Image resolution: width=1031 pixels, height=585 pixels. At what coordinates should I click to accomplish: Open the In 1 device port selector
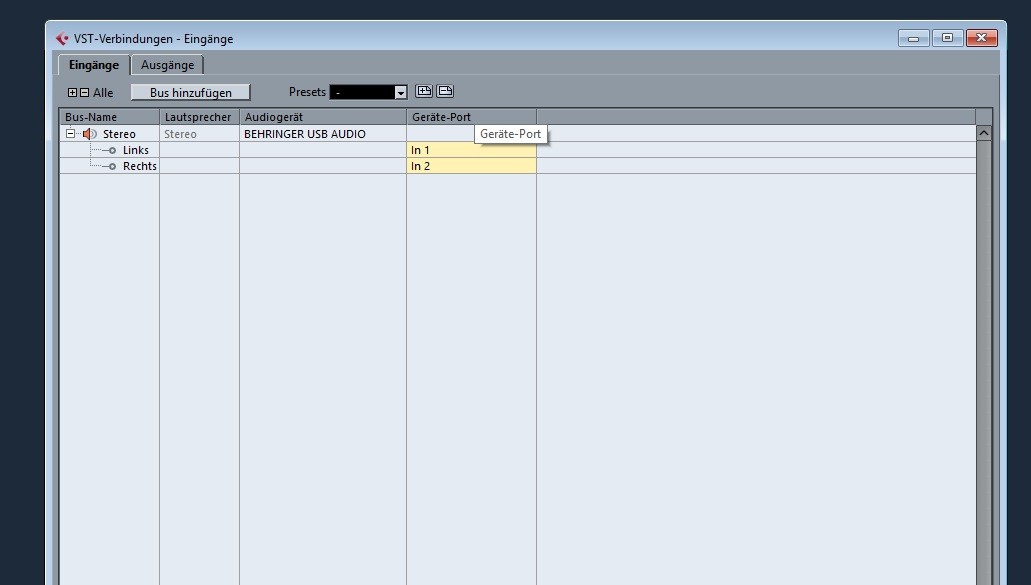[471, 150]
